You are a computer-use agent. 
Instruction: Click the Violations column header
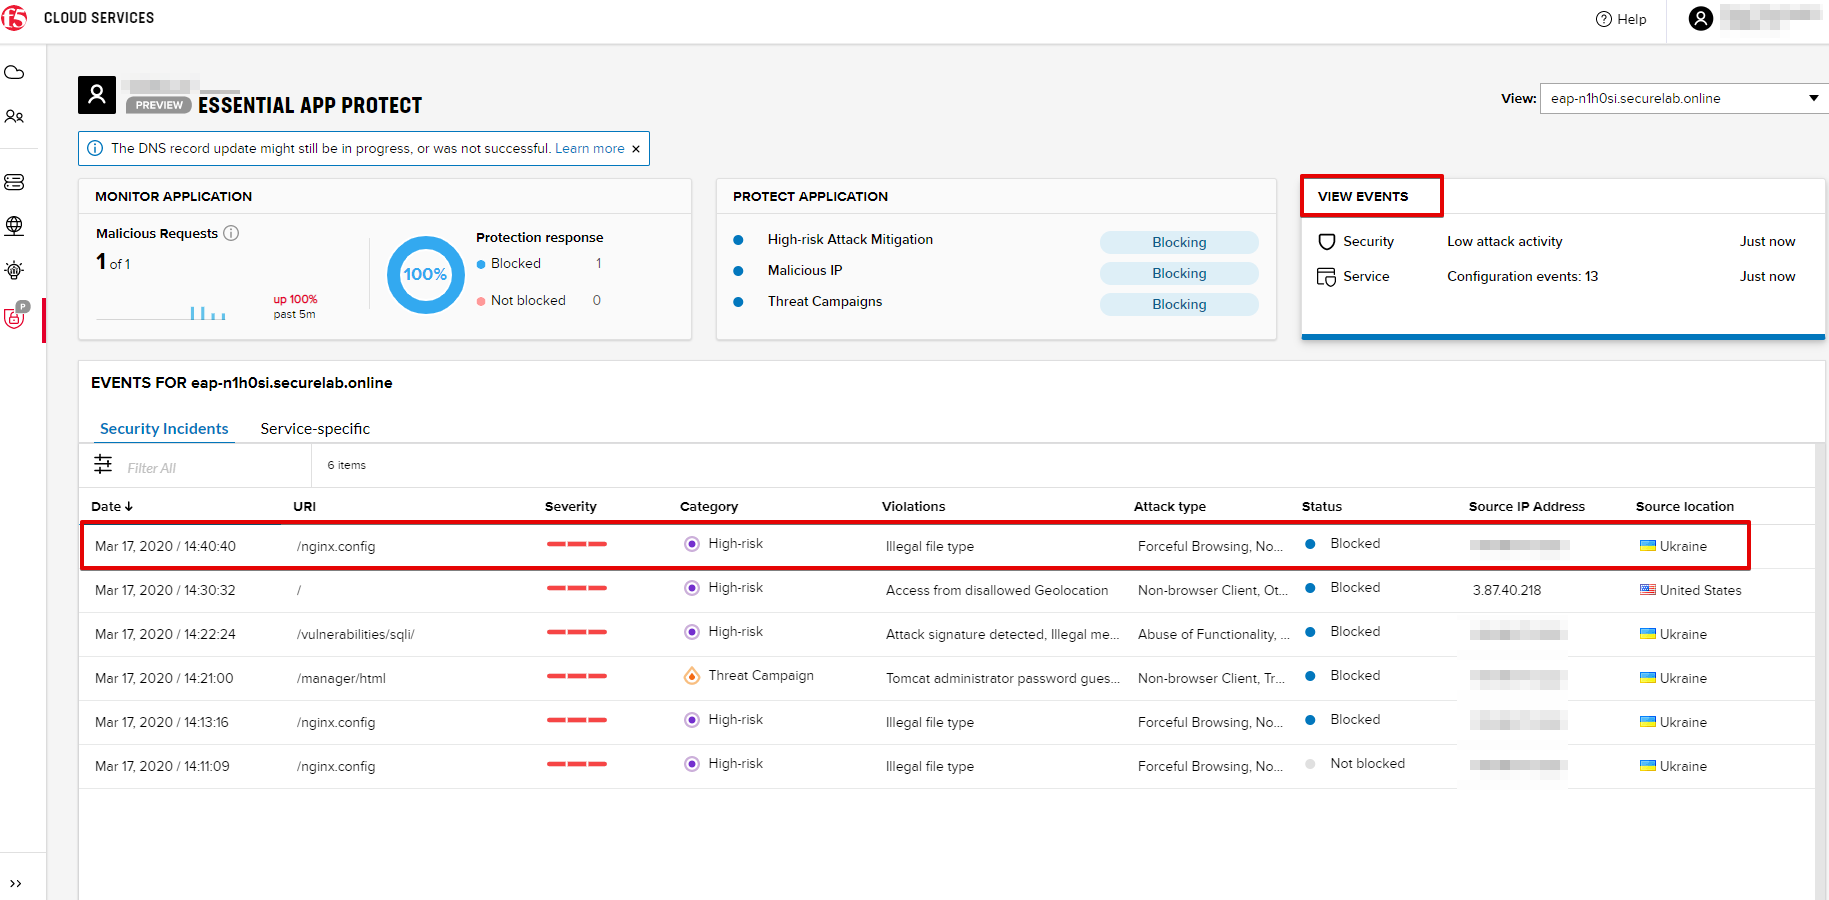(913, 506)
